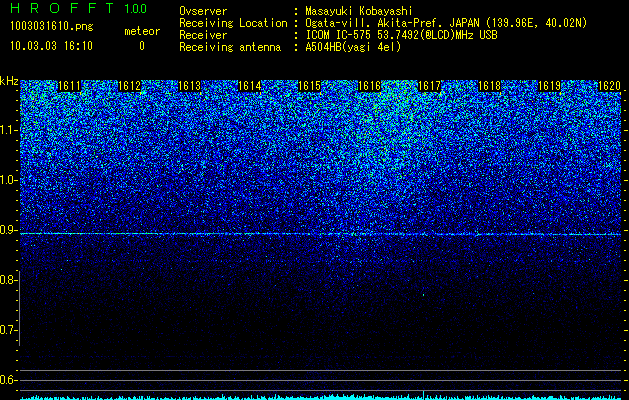Screen dimensions: 629x400
Task: Click the 1611 time marker
Action: [x=69, y=86]
